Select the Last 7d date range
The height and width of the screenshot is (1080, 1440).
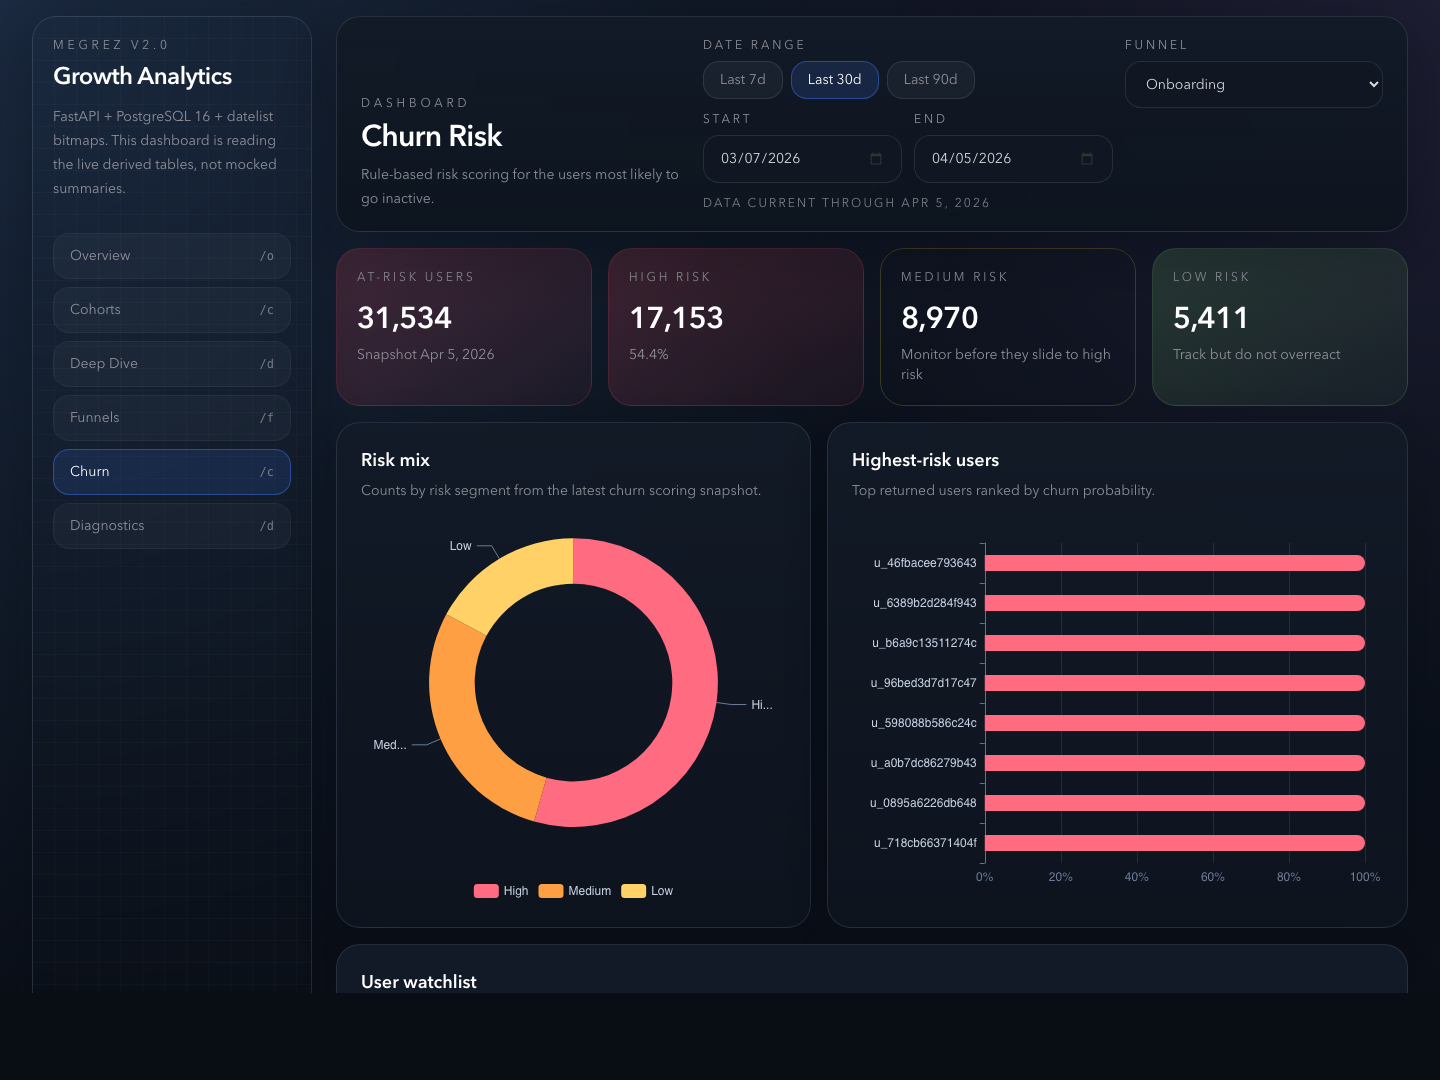click(x=742, y=80)
